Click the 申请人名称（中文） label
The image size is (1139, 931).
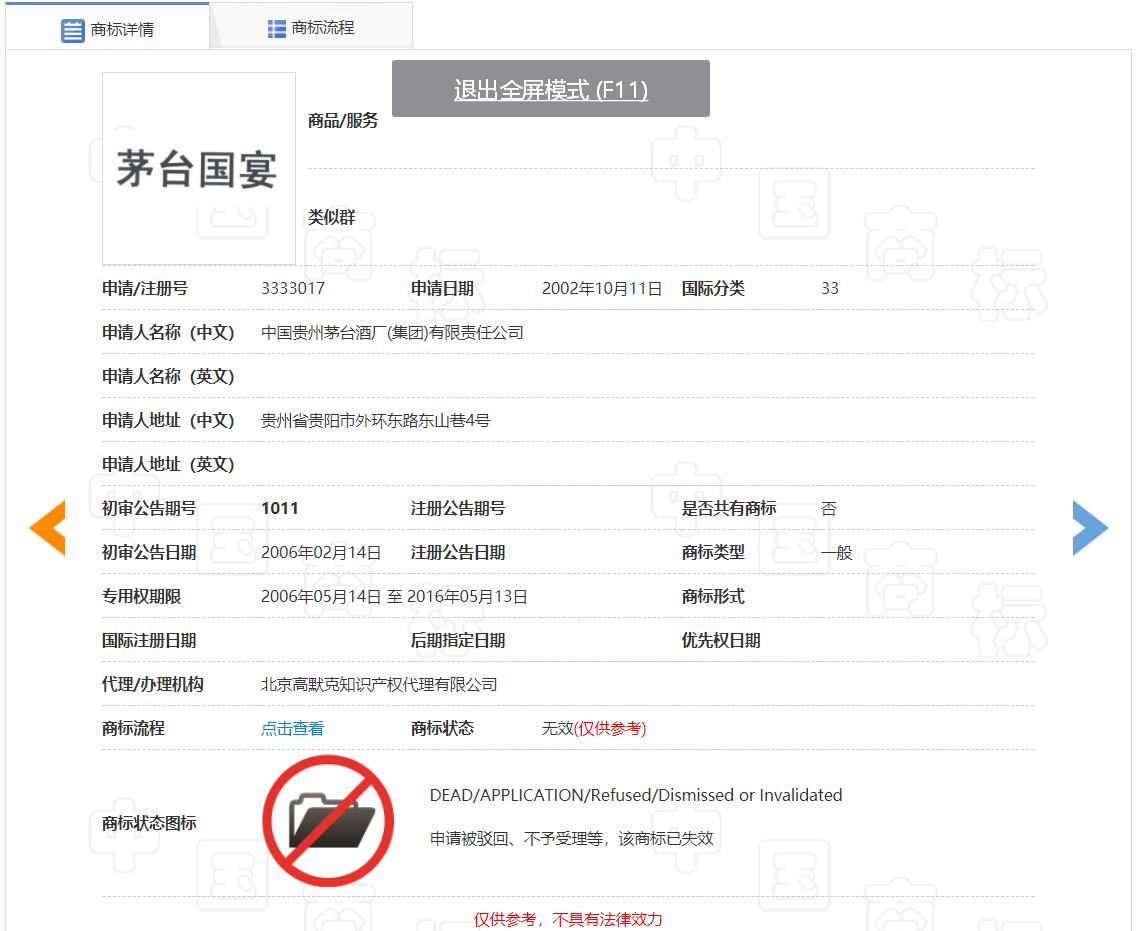click(x=169, y=333)
